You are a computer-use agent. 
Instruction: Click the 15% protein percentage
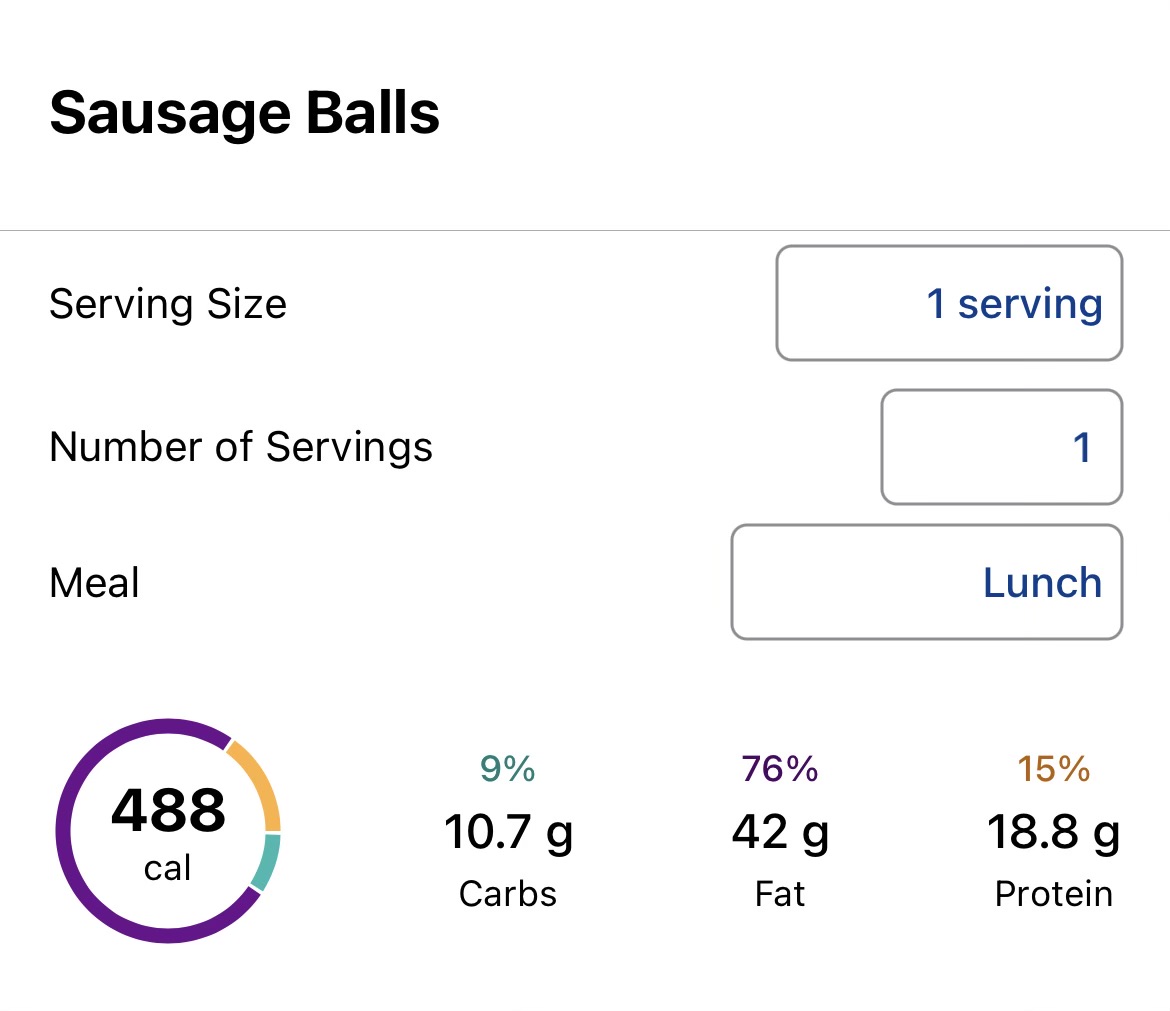tap(1054, 769)
